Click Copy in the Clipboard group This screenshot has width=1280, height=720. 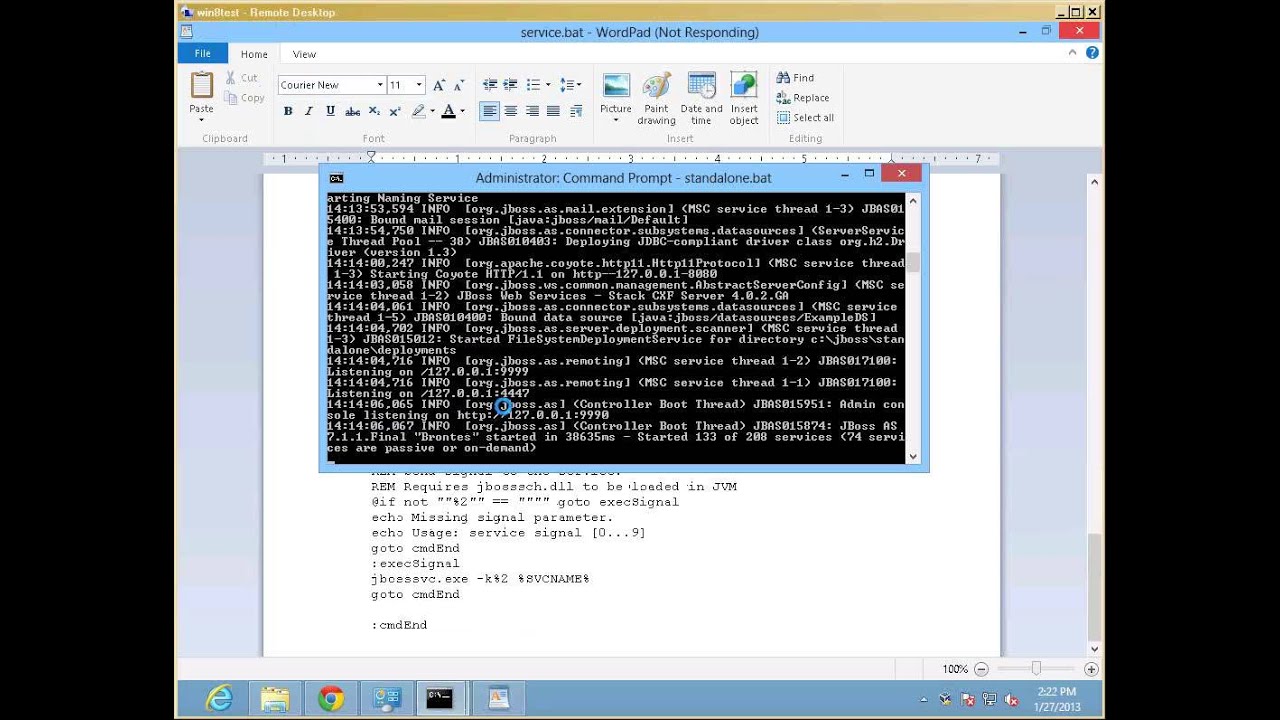pyautogui.click(x=245, y=98)
